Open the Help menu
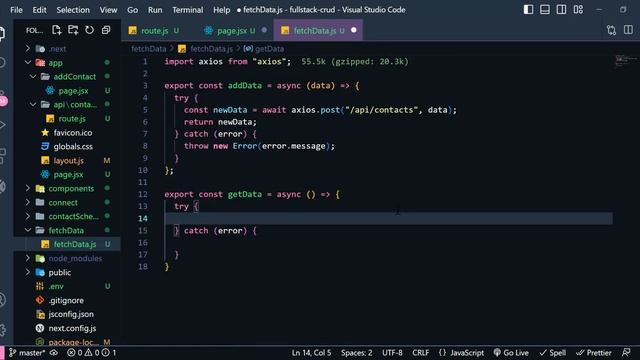The height and width of the screenshot is (360, 640). pos(221,10)
